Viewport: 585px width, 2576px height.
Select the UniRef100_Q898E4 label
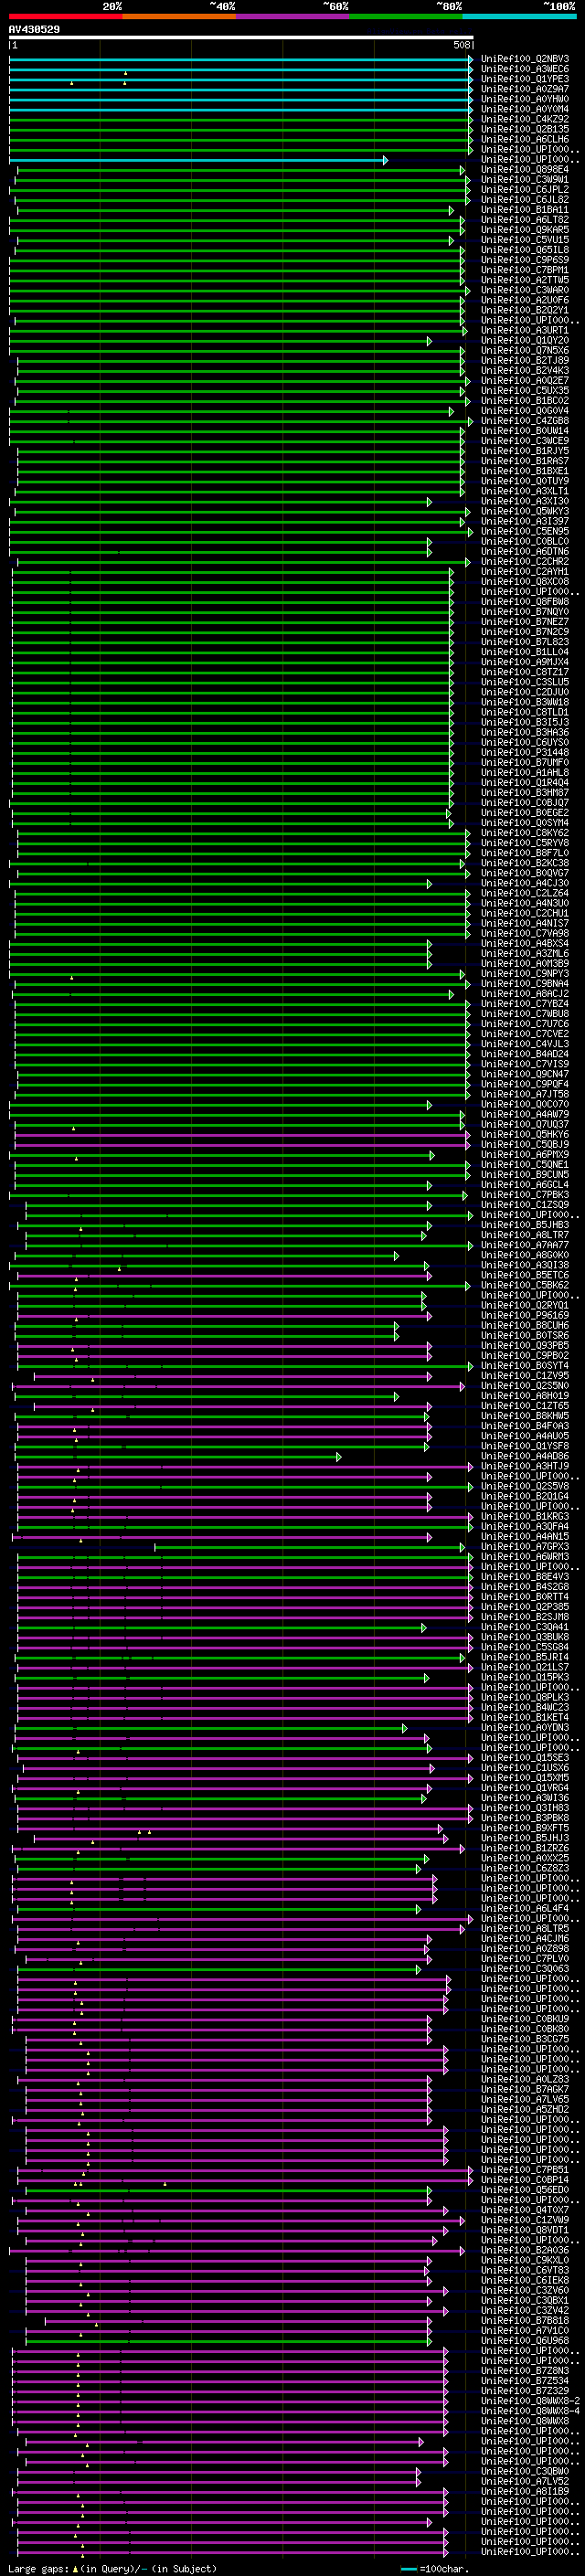point(524,170)
